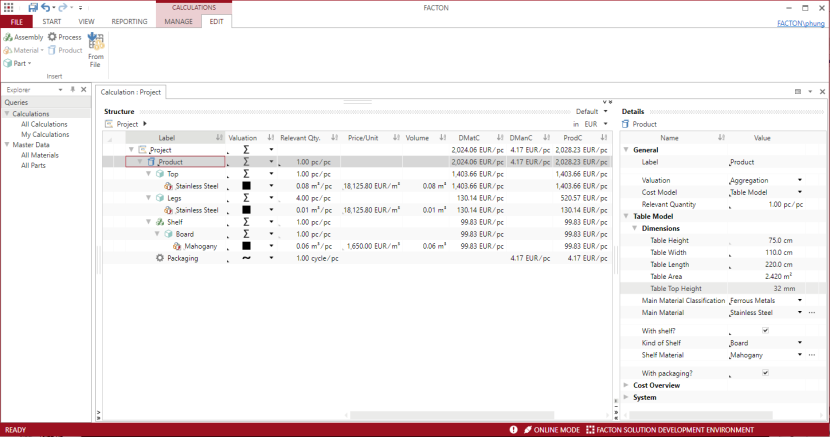Click the All Materials link
Image resolution: width=830 pixels, height=437 pixels.
(40, 155)
